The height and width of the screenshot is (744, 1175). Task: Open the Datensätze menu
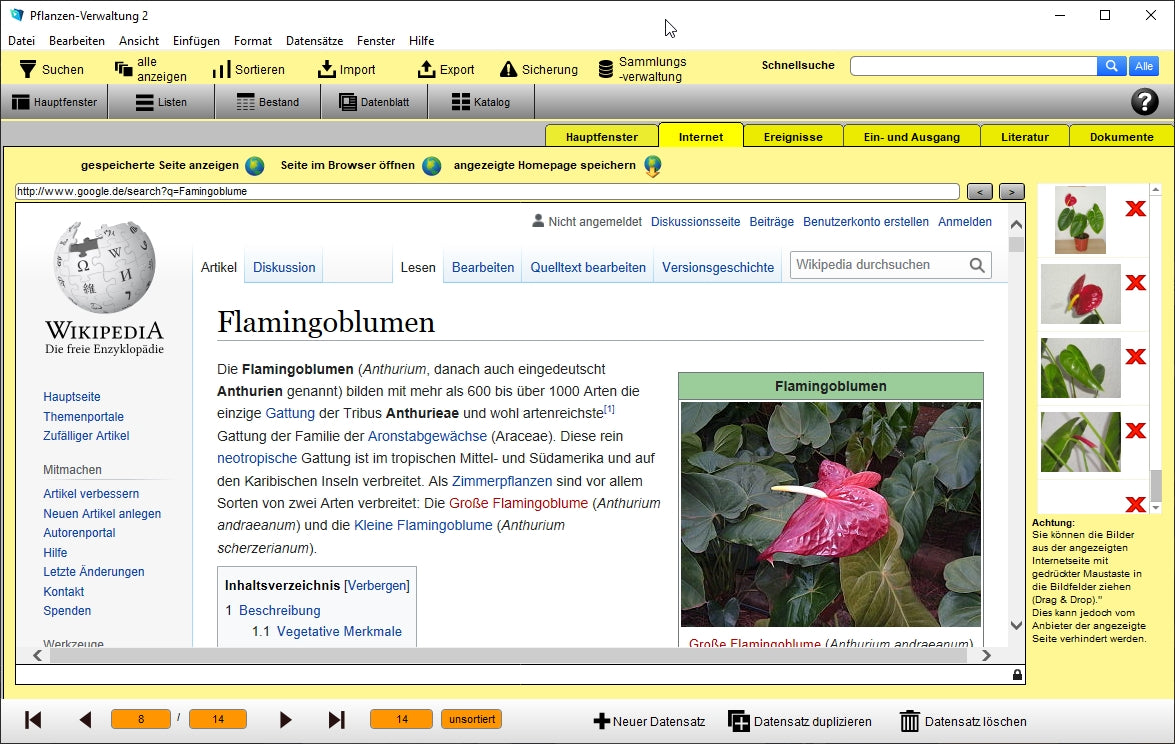pos(314,41)
